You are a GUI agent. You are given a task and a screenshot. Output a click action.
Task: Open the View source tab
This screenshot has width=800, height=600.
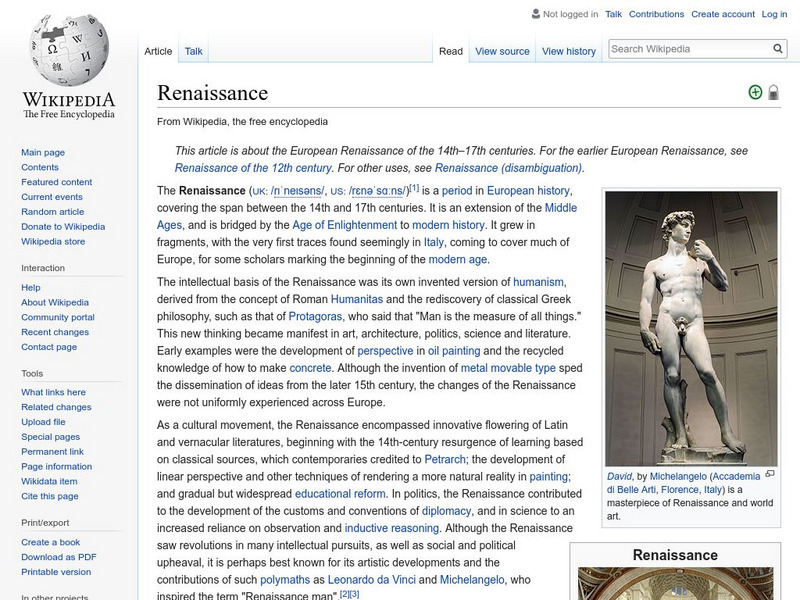point(502,51)
